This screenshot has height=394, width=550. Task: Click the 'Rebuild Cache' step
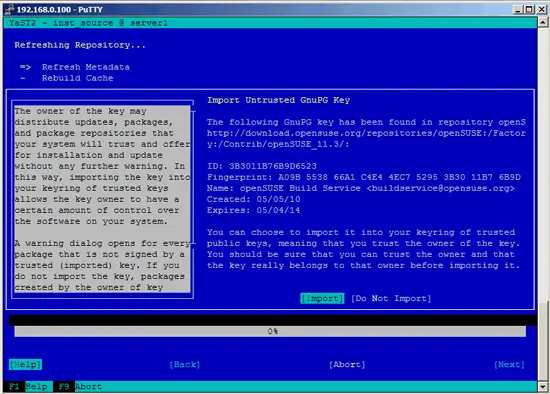[x=78, y=78]
